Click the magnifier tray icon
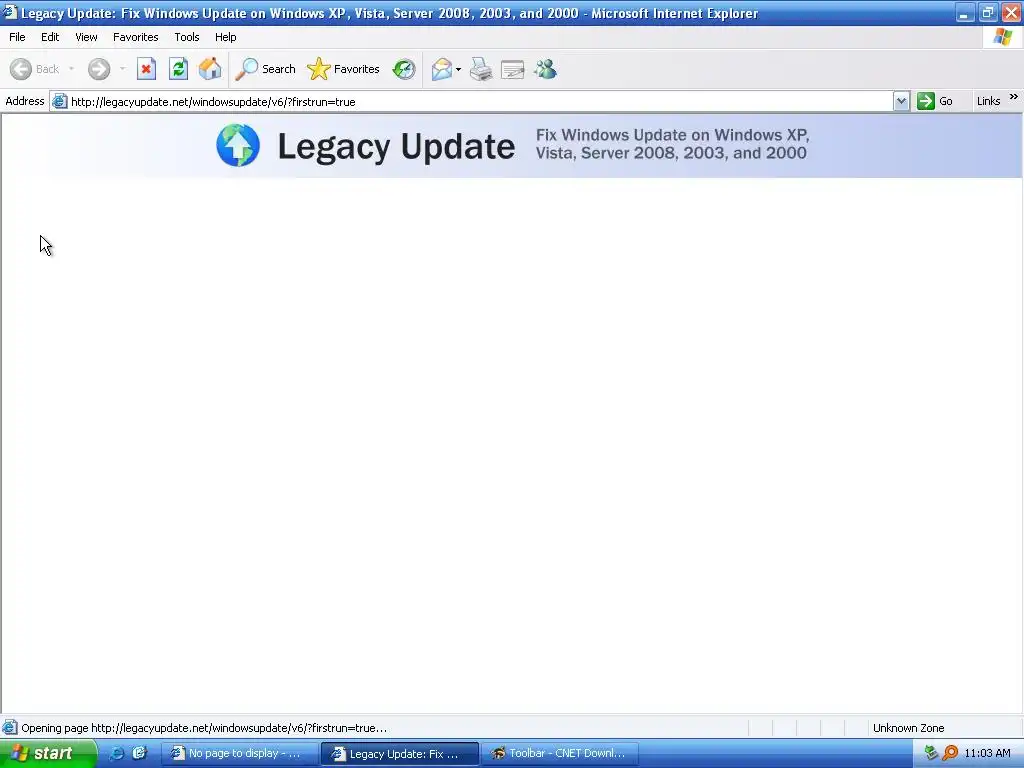Screen dimensions: 1024x768 [x=950, y=754]
